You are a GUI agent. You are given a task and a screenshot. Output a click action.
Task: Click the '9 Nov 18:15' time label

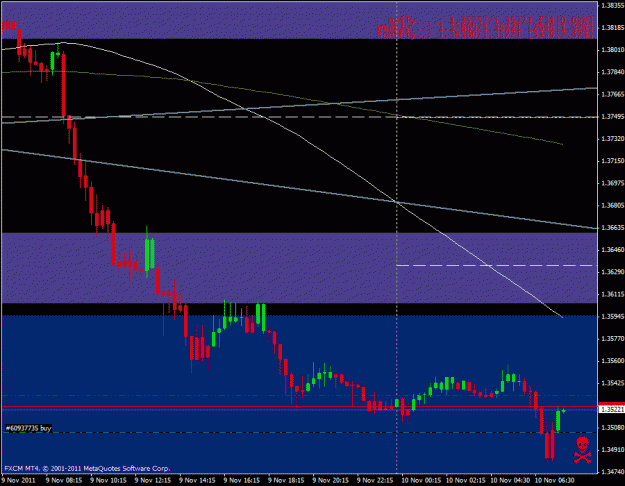[286, 480]
